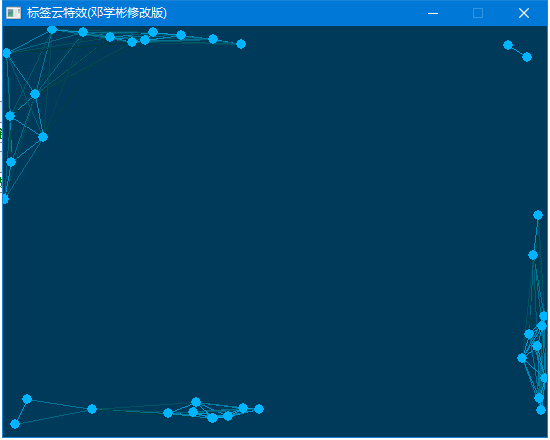
Task: Click the window title 标签云特效(邓学彬修改版)
Action: click(97, 13)
